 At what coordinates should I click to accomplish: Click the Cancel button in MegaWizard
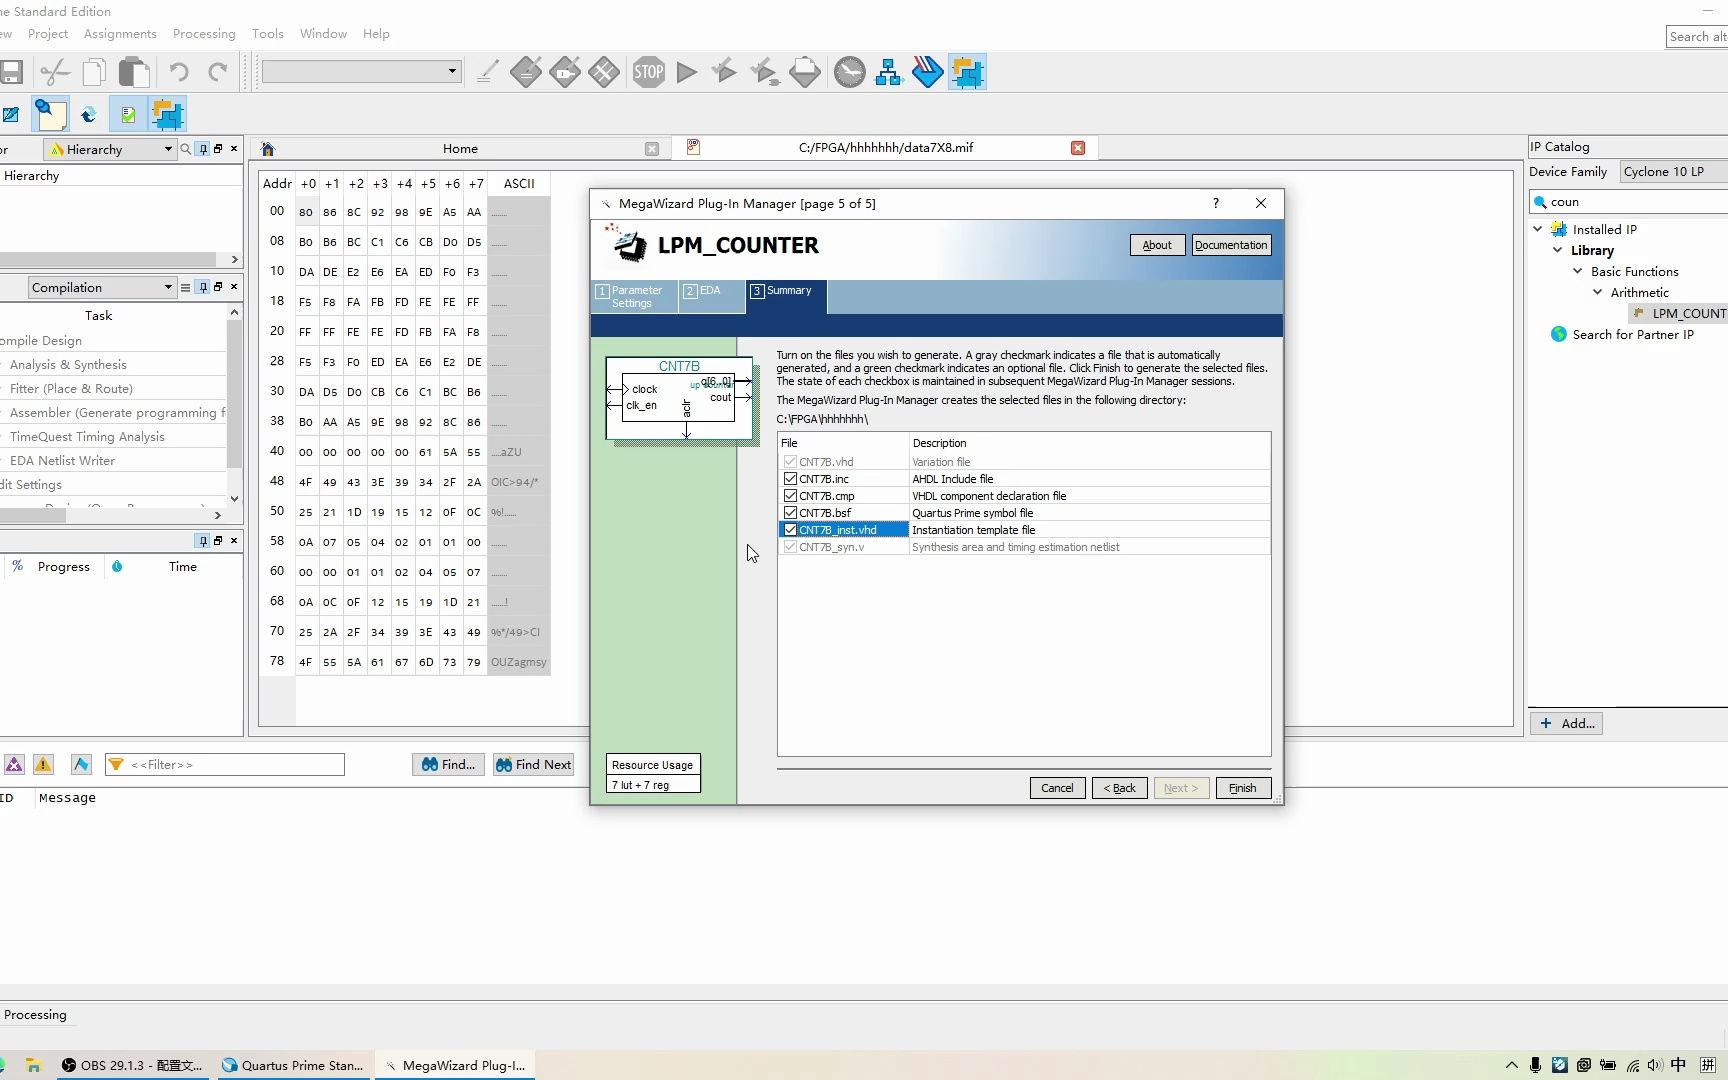tap(1057, 788)
